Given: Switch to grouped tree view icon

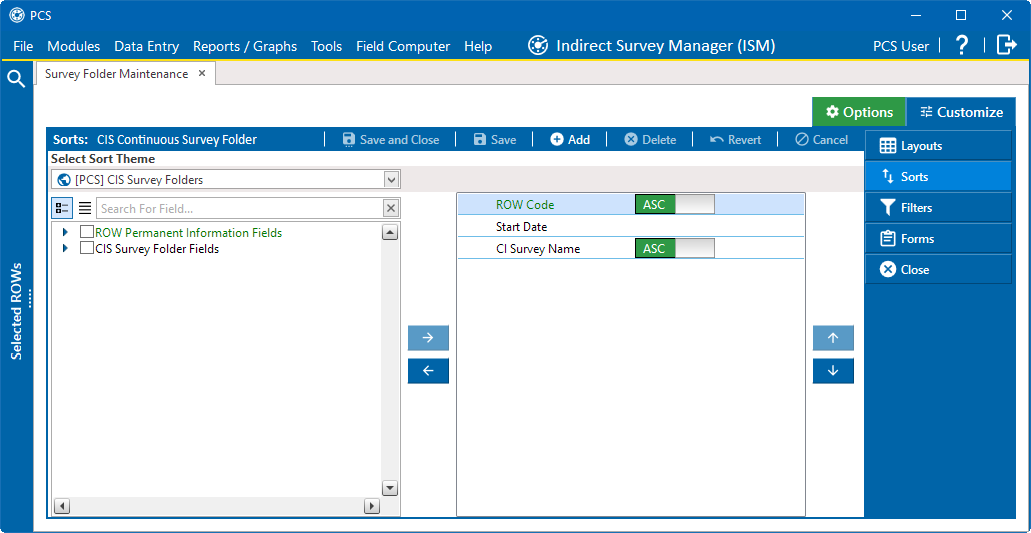Looking at the screenshot, I should (x=62, y=208).
